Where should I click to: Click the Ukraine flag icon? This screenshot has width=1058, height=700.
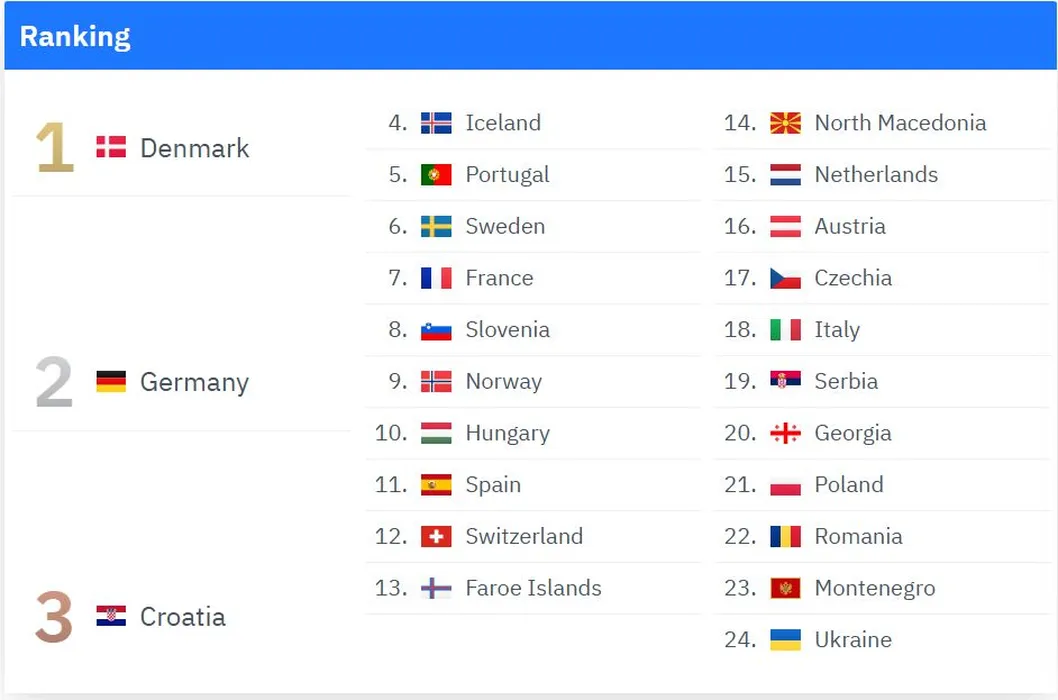(785, 640)
